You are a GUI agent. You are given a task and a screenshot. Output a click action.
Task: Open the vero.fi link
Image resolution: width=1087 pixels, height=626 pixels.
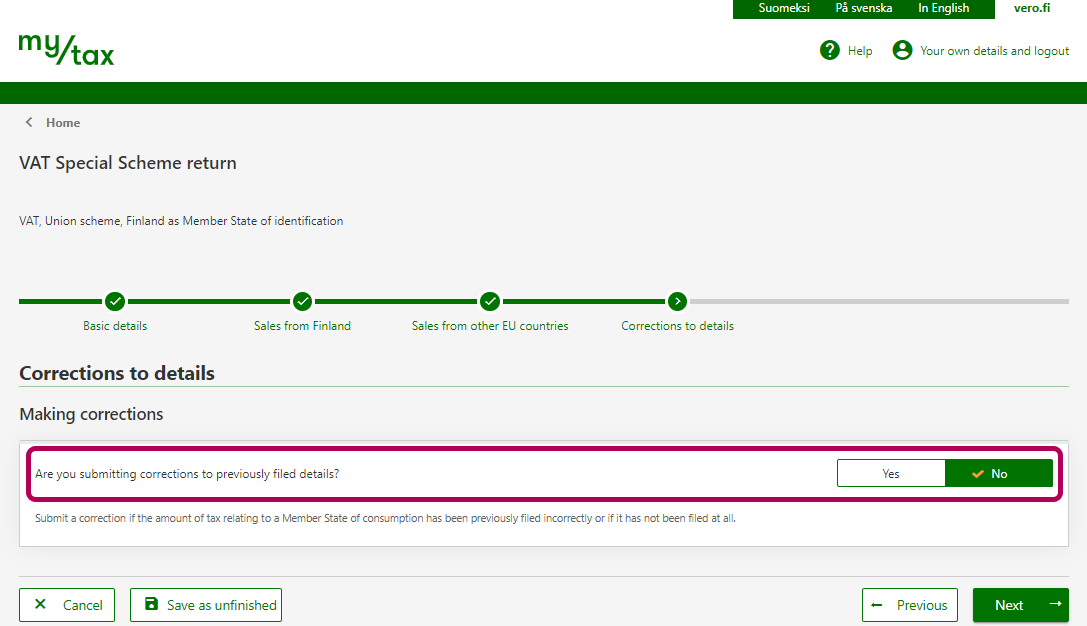pos(1031,8)
